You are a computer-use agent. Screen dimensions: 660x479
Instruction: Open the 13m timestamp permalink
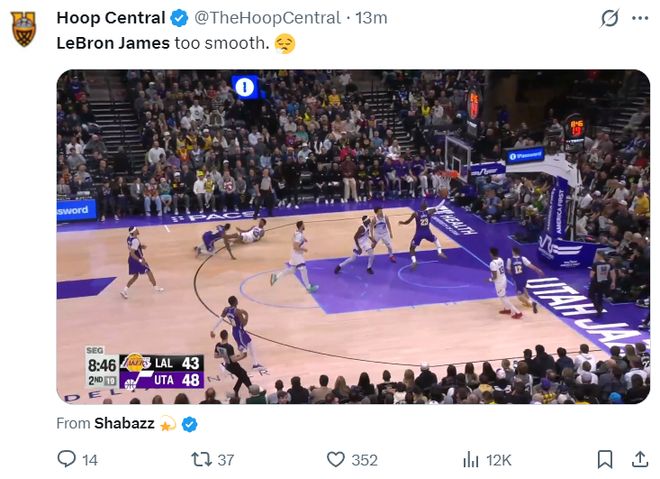[372, 18]
